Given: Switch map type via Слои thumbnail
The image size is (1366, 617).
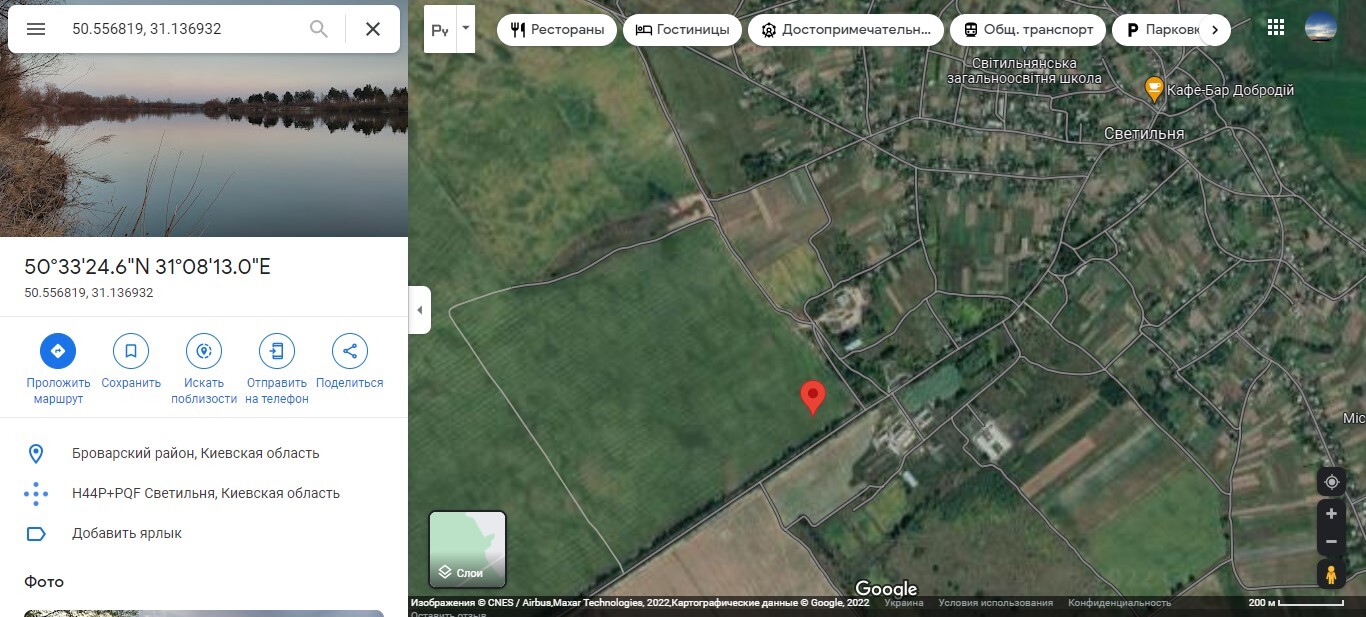Looking at the screenshot, I should [468, 549].
